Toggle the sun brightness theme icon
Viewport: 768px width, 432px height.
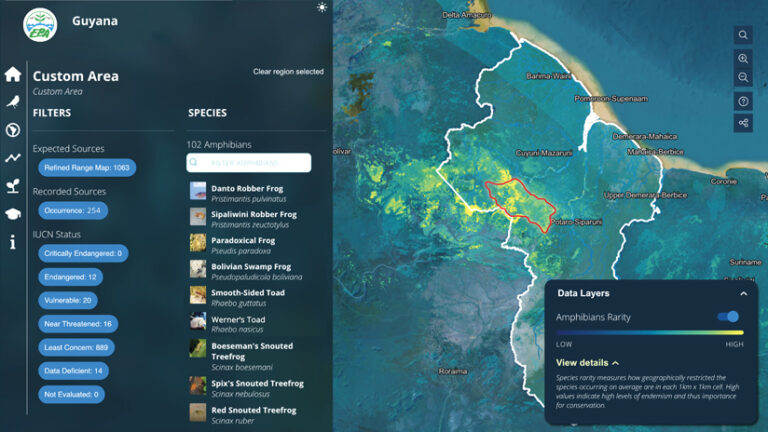click(x=322, y=7)
